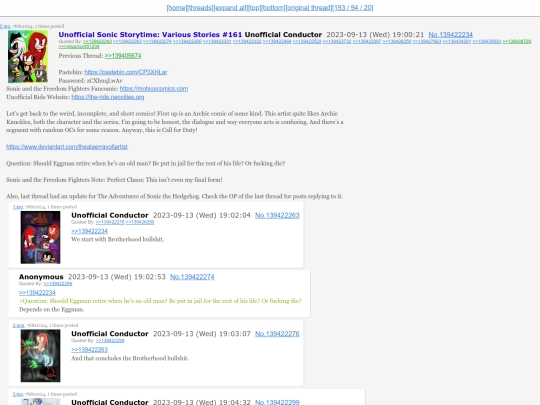
Task: Open post number No.139422234
Action: 450,35
